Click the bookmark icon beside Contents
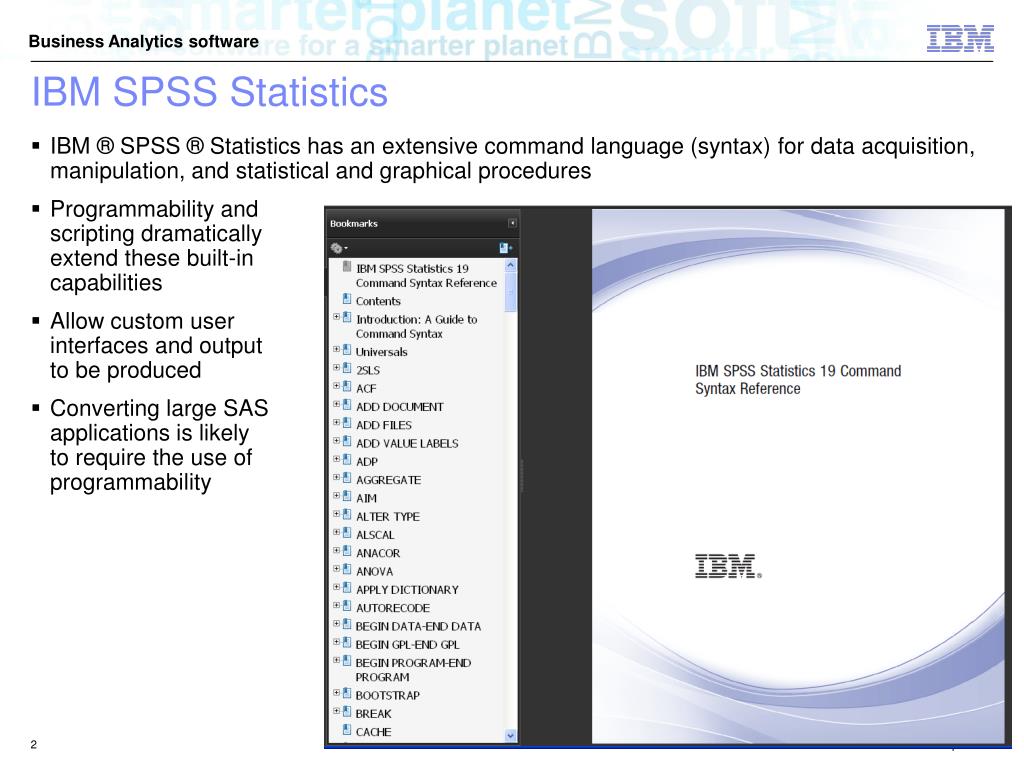Screen dimensions: 1024x768 [x=347, y=299]
